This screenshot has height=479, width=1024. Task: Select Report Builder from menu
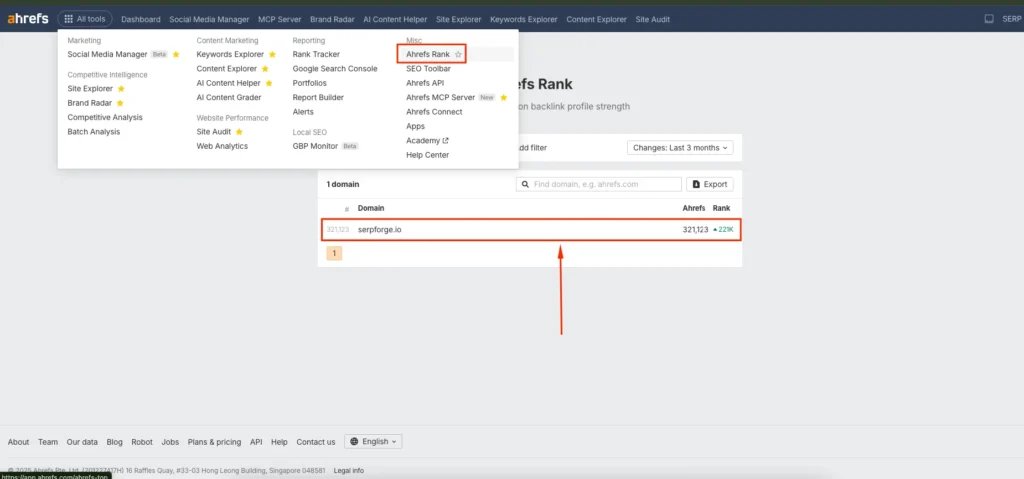point(318,97)
